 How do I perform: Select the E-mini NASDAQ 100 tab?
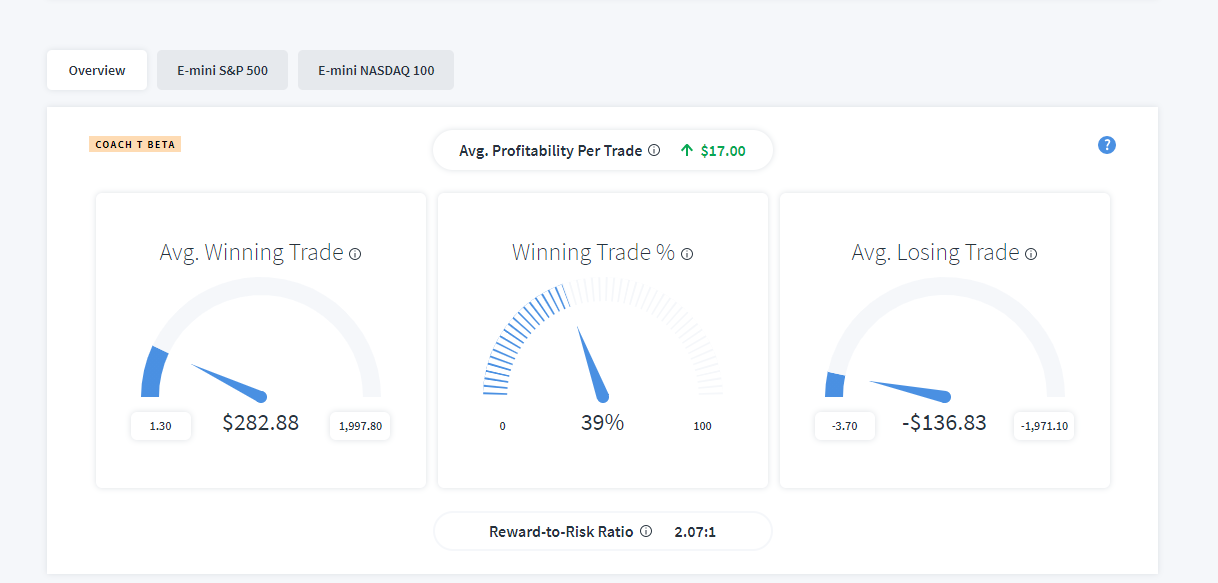376,70
